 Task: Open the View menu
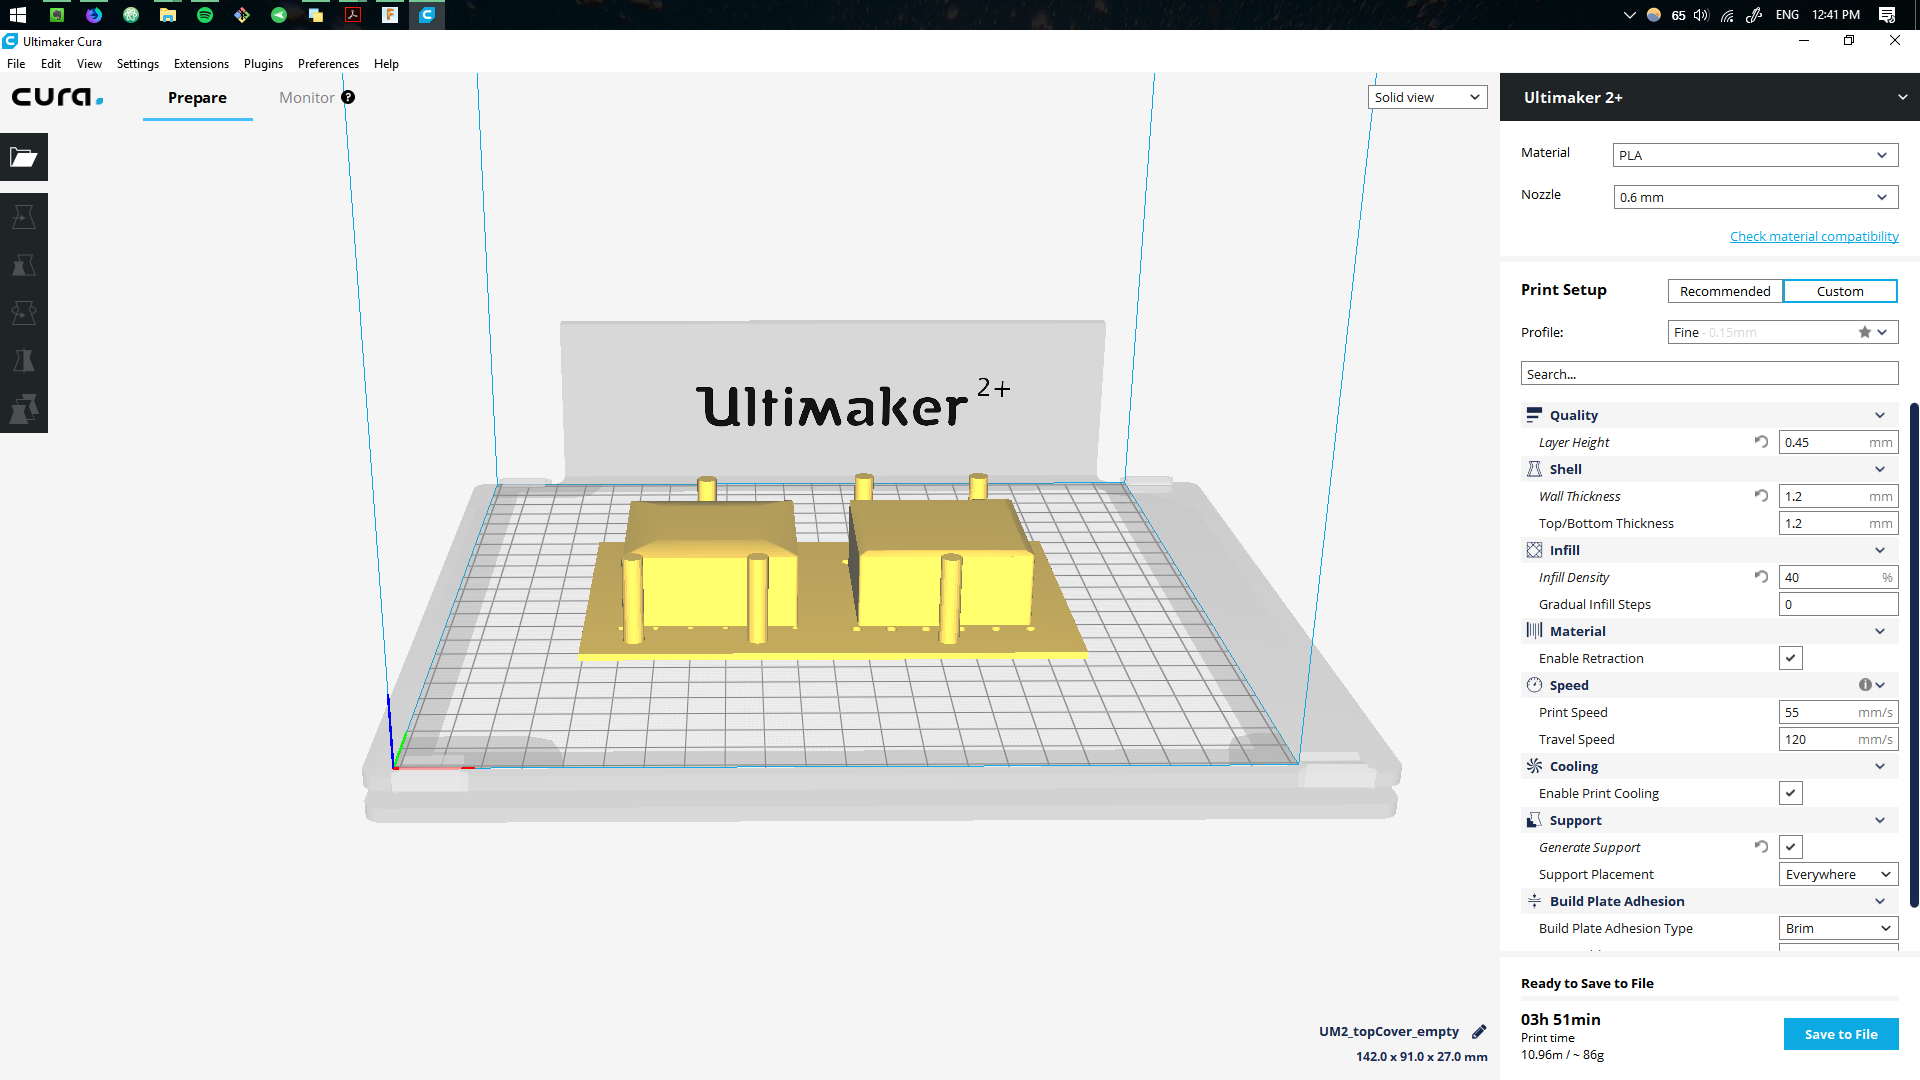[x=89, y=63]
